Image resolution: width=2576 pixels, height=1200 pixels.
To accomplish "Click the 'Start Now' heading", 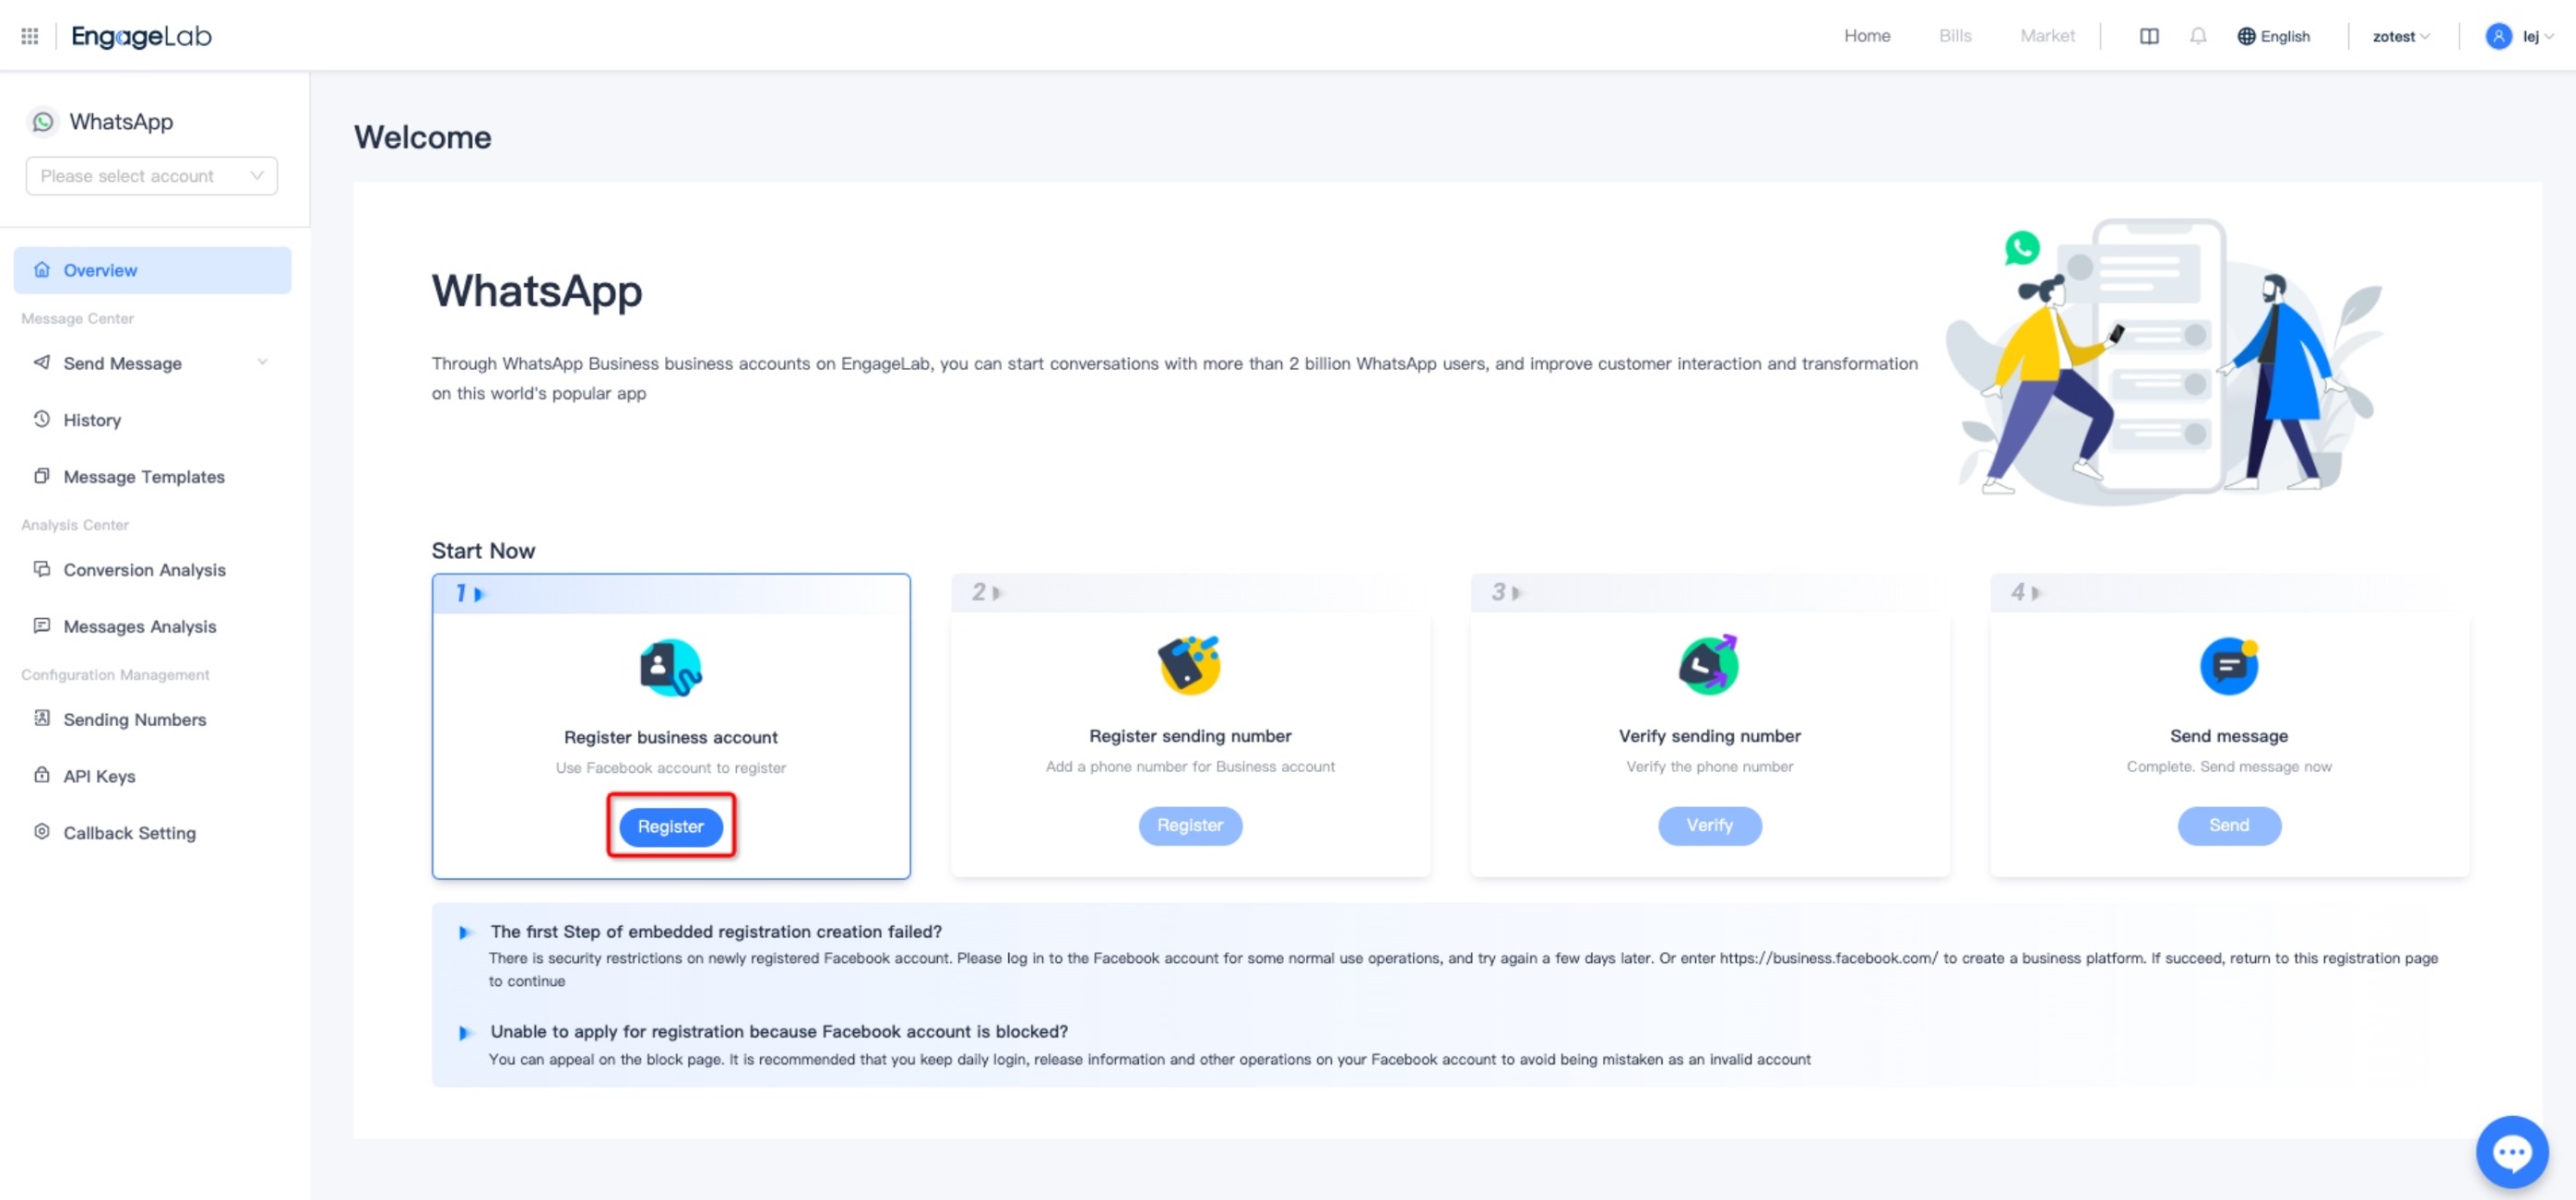I will point(483,551).
